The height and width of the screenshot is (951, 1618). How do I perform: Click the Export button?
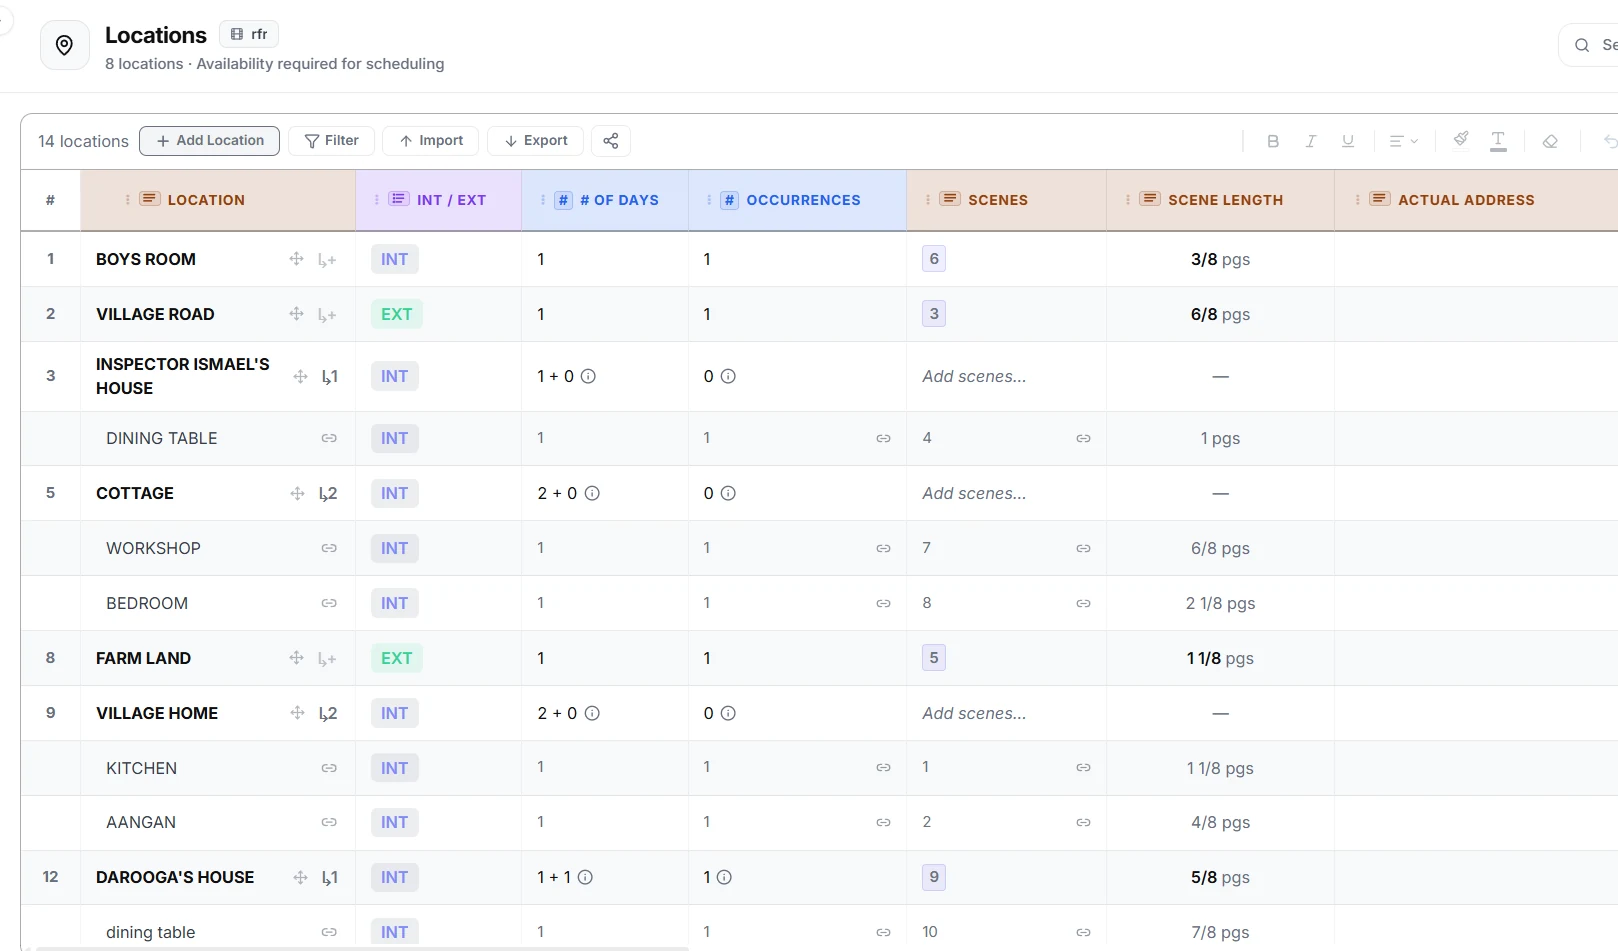[535, 141]
